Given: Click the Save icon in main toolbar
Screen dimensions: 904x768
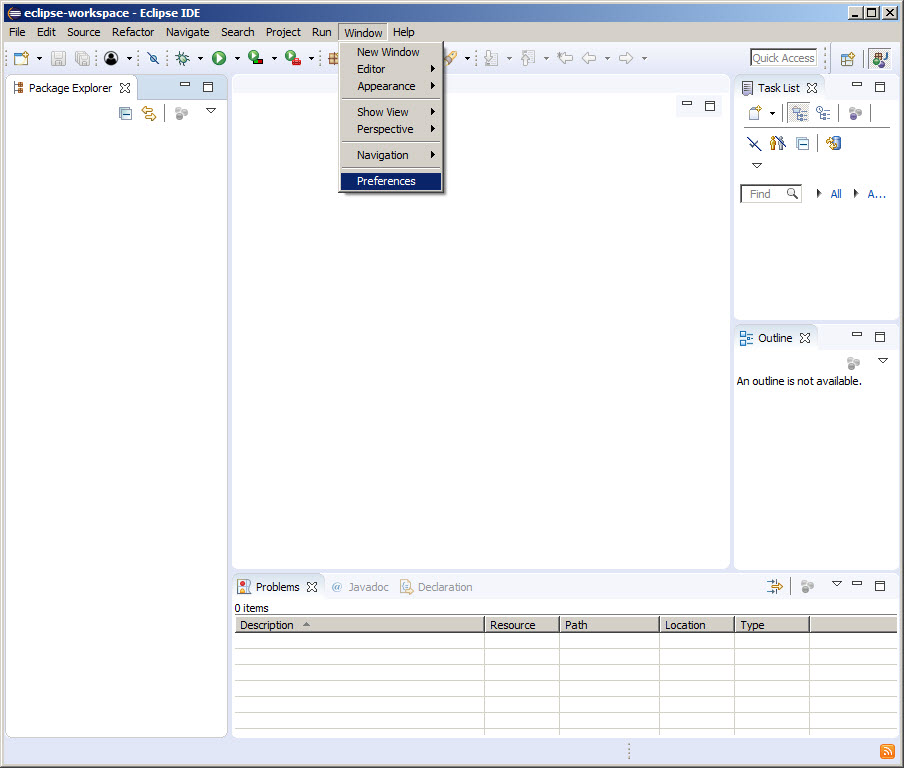Looking at the screenshot, I should tap(59, 59).
